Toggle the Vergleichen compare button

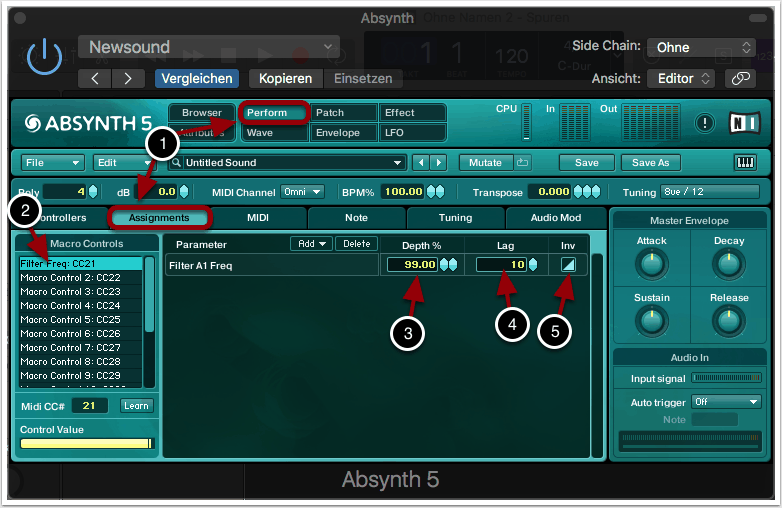(x=195, y=78)
